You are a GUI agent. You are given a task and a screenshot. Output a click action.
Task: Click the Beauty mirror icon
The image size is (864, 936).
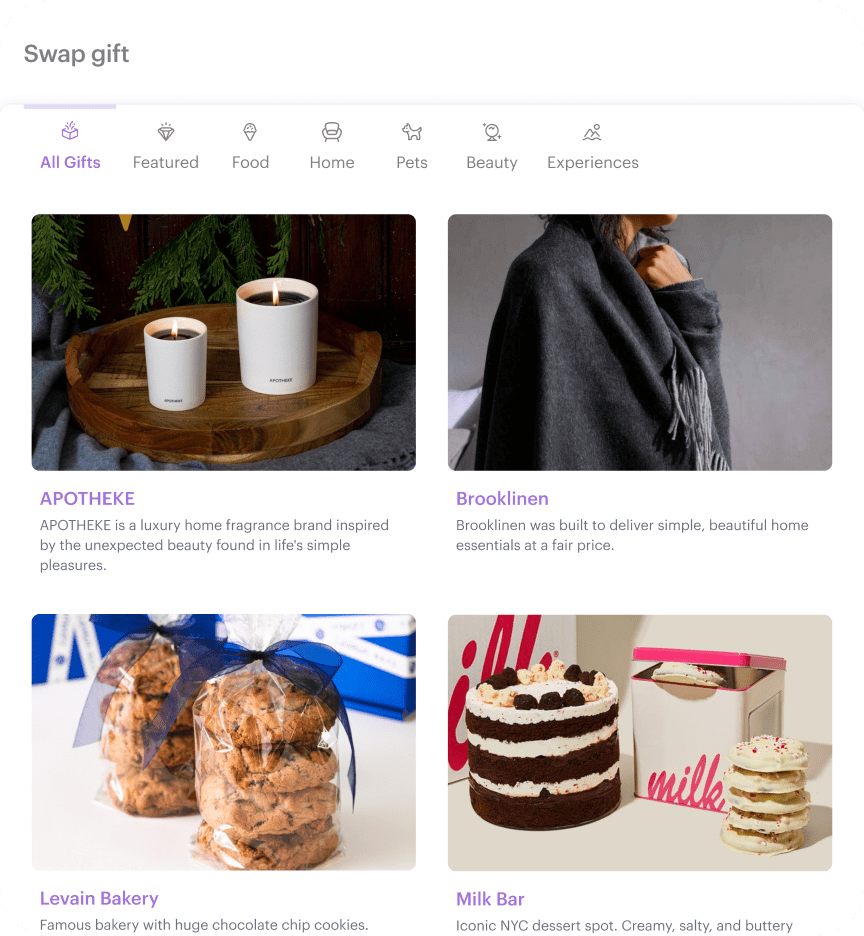click(x=492, y=131)
